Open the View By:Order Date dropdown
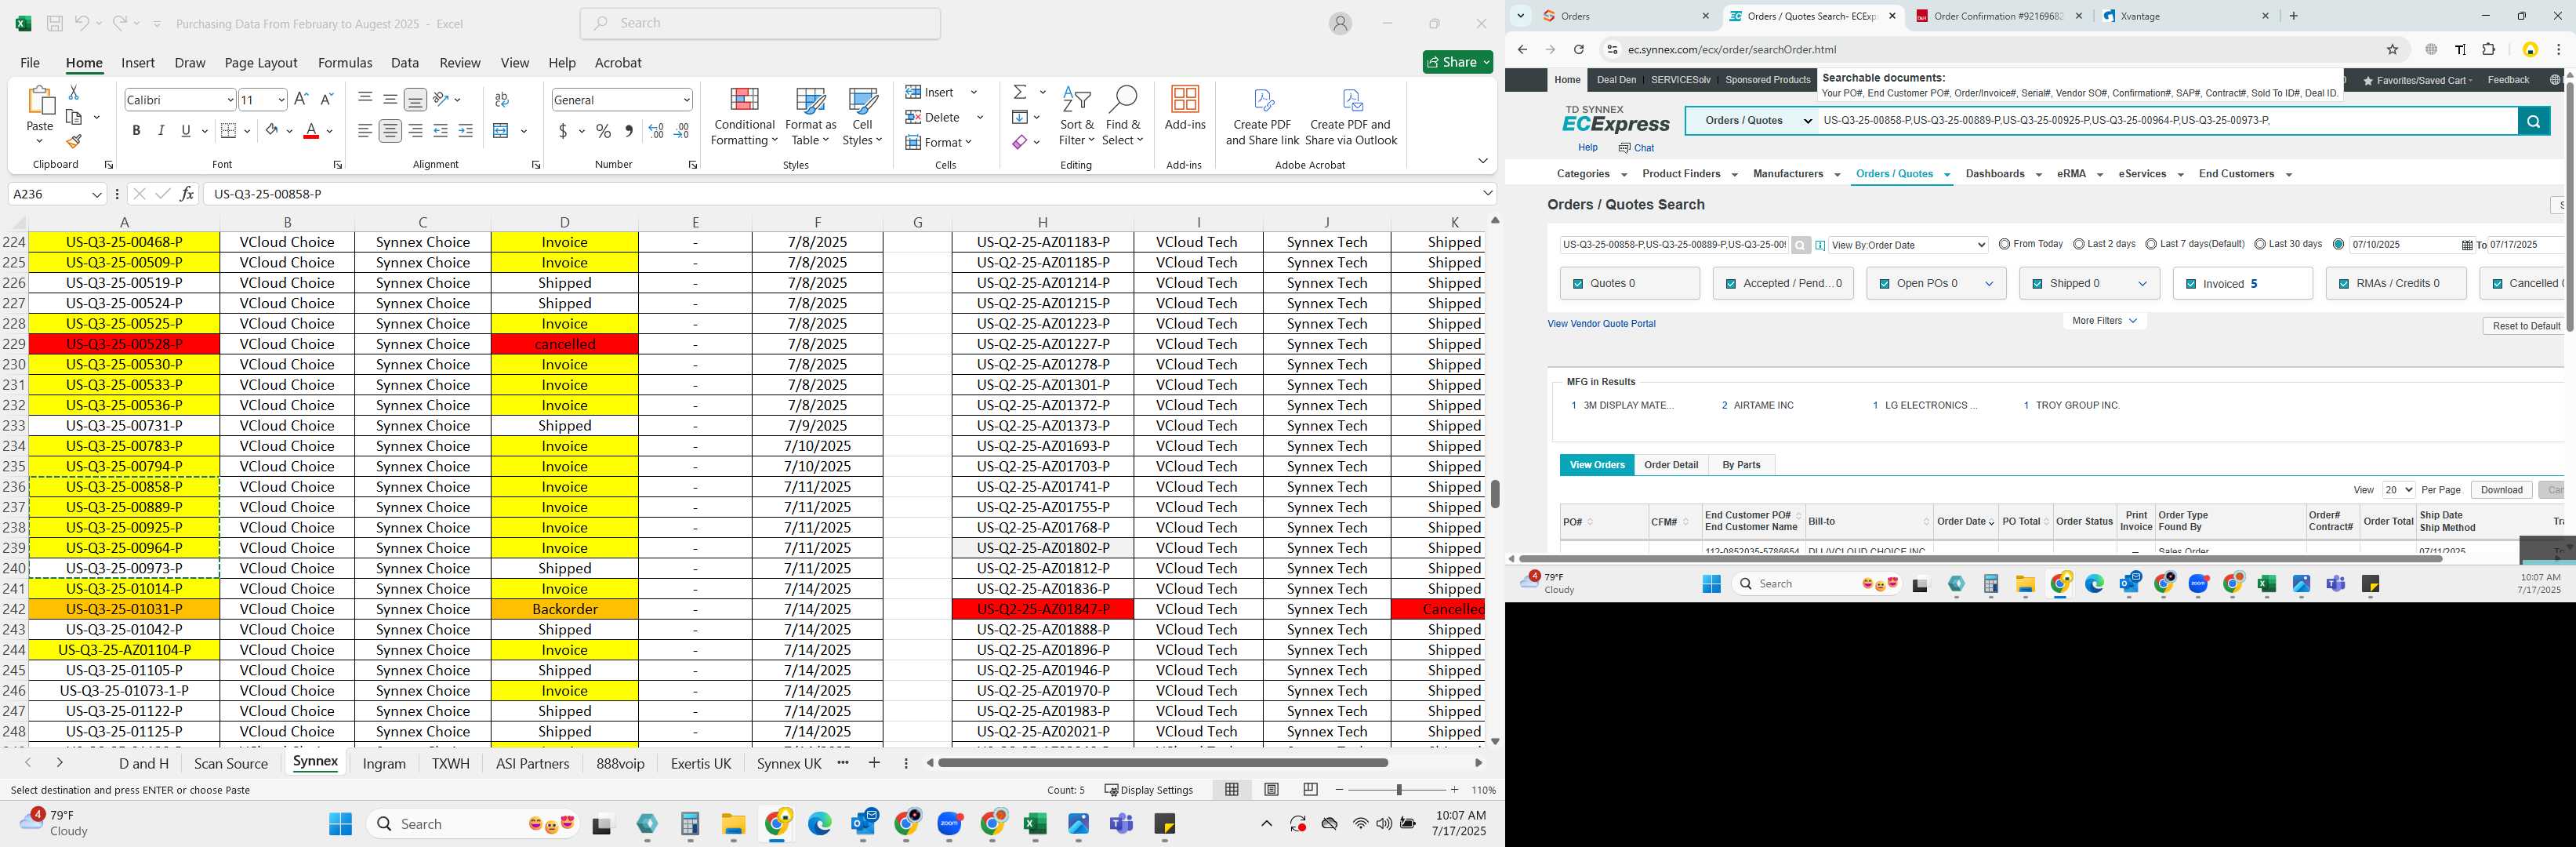 [x=1908, y=245]
